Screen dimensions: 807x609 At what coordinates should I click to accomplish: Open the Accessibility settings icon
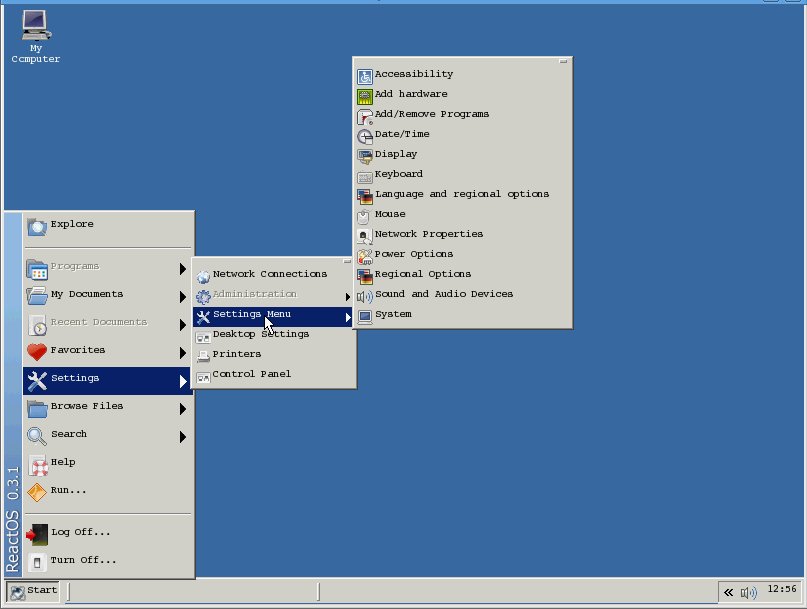coord(365,74)
